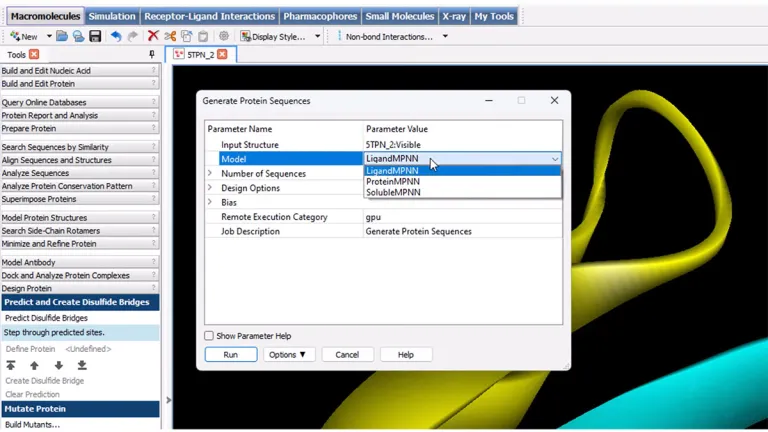Open the New button dropdown arrow
Screen dimensions: 768x432
[x=49, y=36]
